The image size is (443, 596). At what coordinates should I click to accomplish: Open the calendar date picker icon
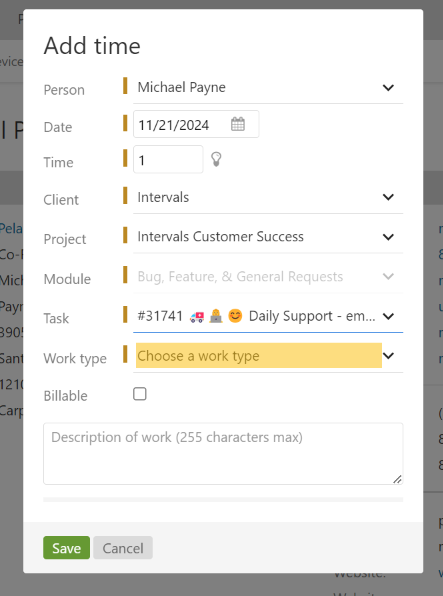tap(238, 124)
